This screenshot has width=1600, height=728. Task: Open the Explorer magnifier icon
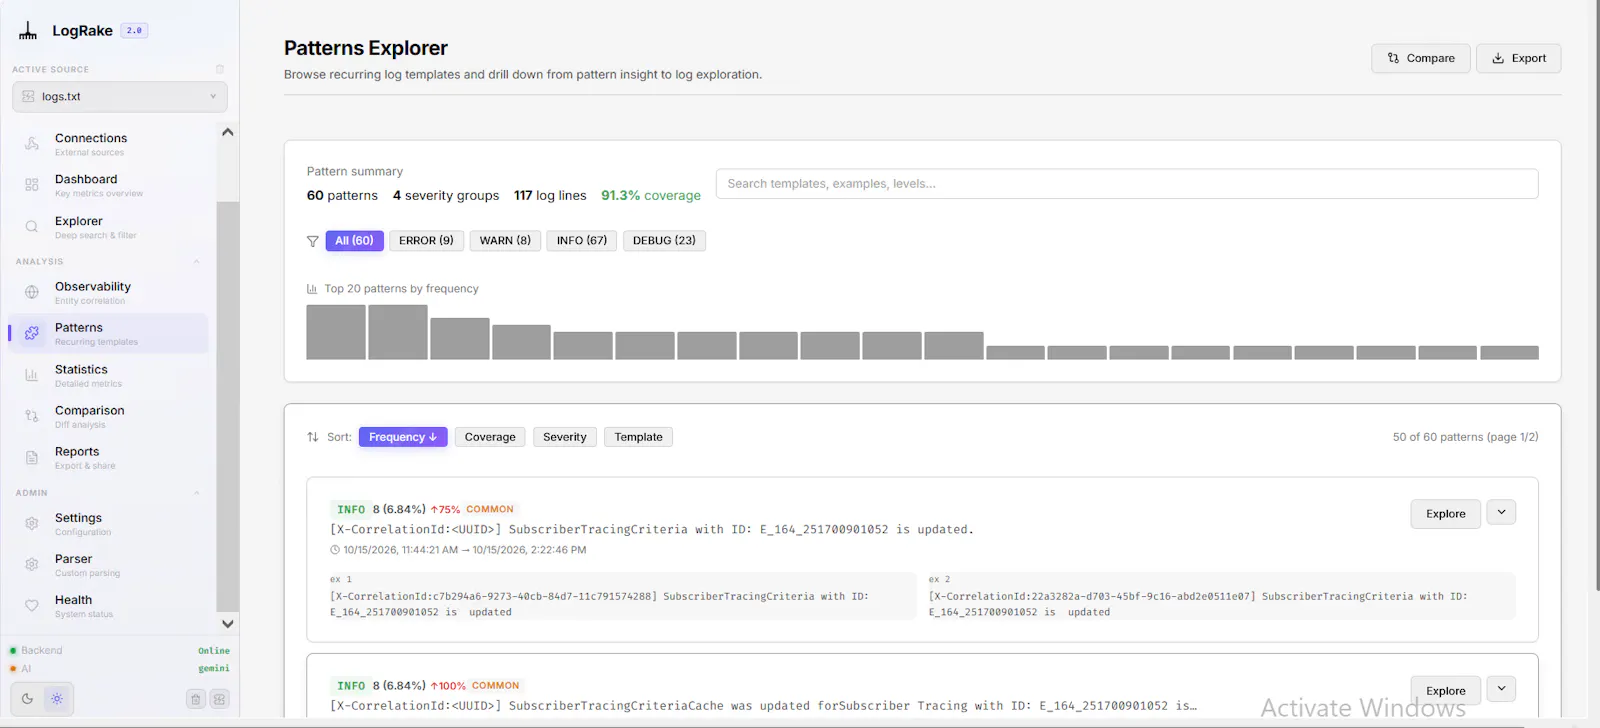point(32,227)
